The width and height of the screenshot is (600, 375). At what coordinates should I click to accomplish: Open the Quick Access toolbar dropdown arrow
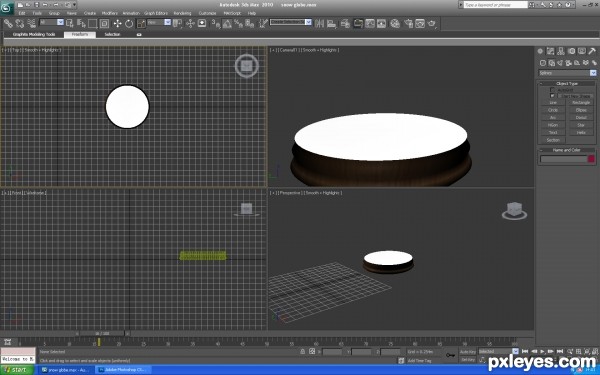(x=74, y=5)
